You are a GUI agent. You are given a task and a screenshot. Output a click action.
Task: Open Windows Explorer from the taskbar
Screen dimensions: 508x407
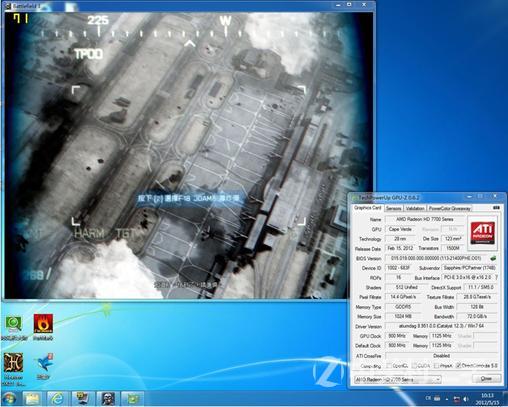[32, 399]
